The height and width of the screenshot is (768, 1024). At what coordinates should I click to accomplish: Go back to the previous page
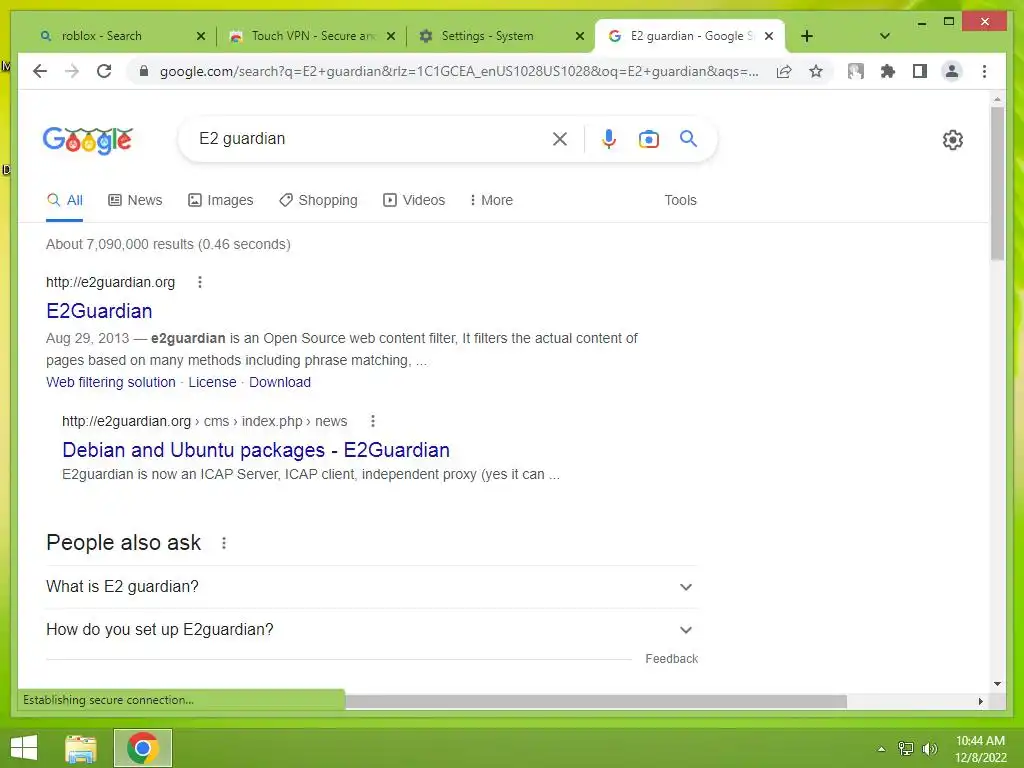40,71
